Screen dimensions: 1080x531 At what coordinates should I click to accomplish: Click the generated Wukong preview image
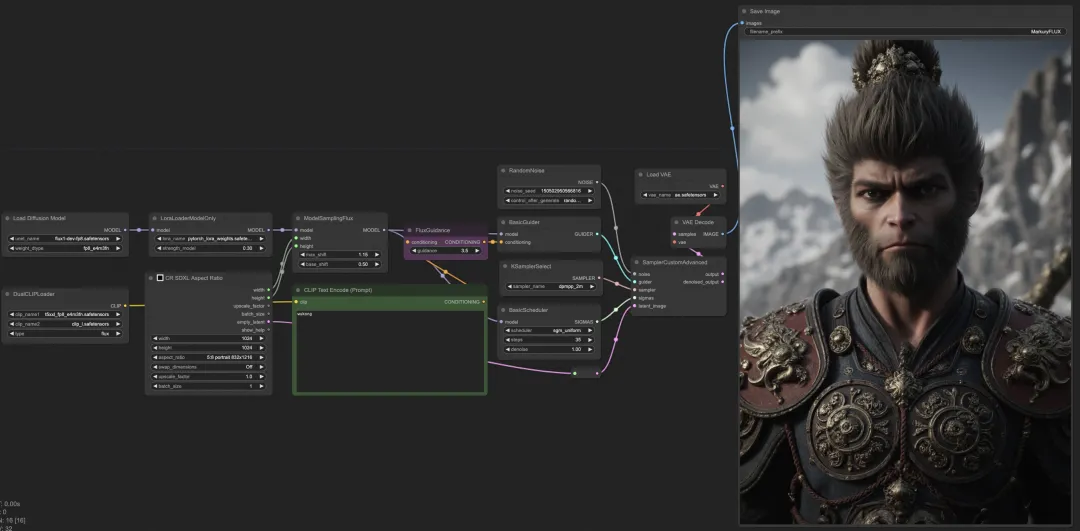point(904,282)
